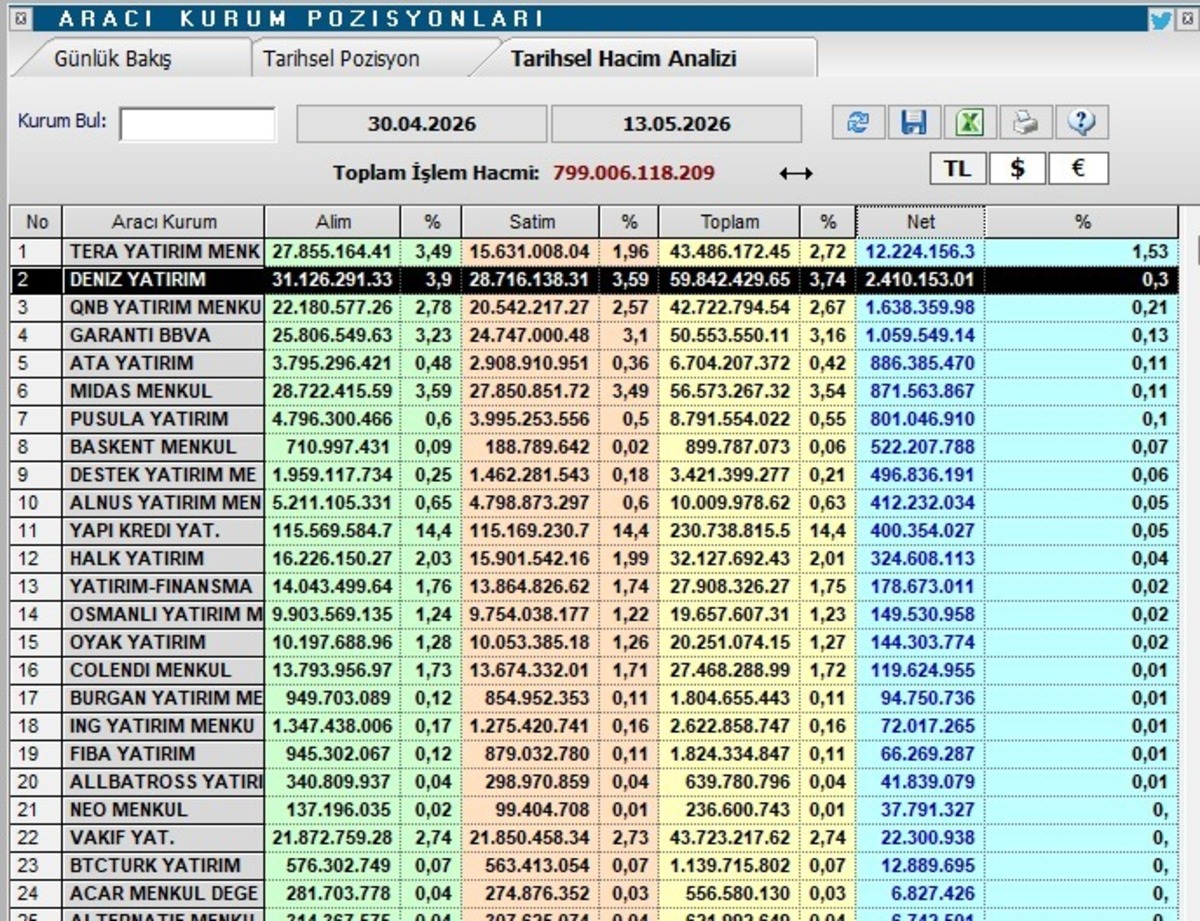Select the DENIZ YATIRIM row
This screenshot has height=921, width=1200.
tap(596, 279)
